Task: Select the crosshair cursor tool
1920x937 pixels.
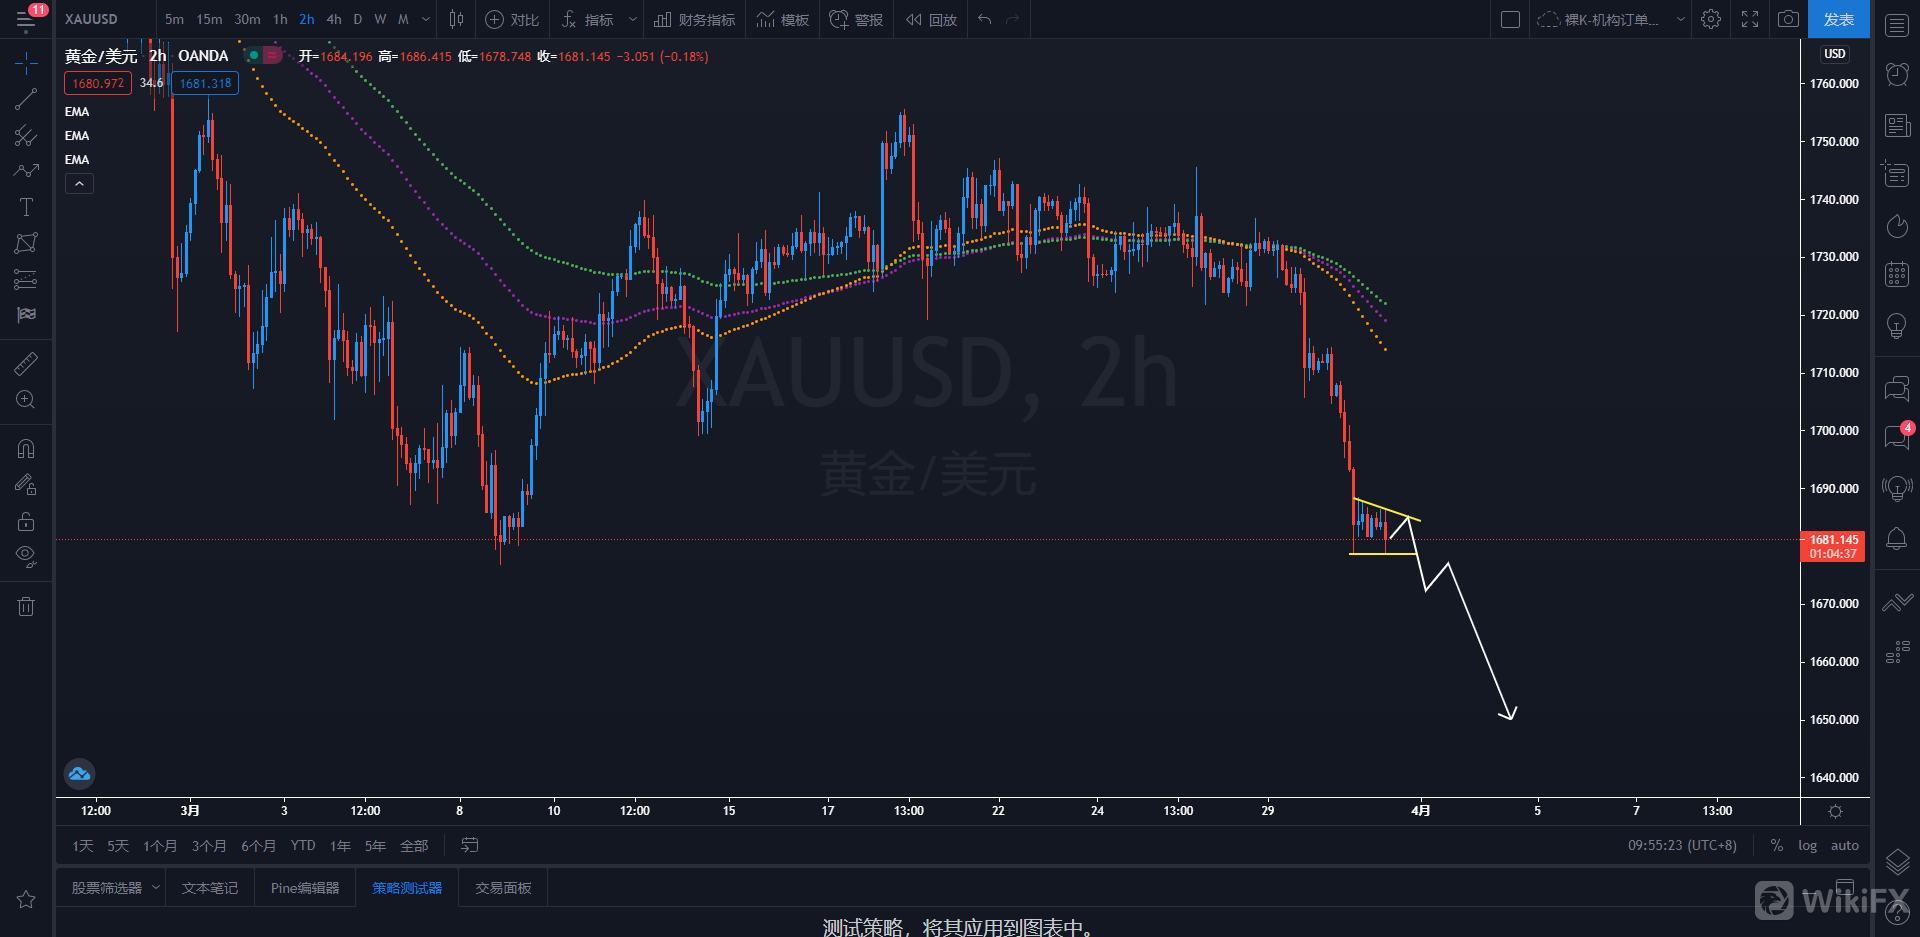Action: tap(26, 64)
